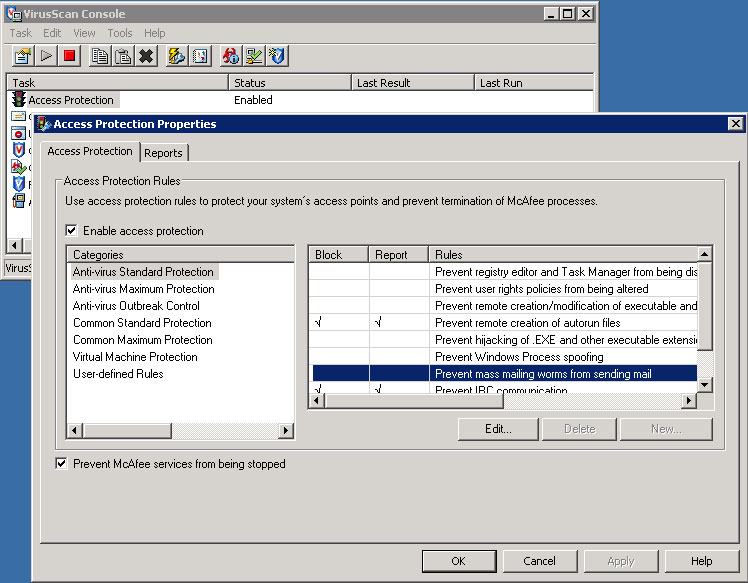Toggle Prevent McAfee services from being stopped

61,463
